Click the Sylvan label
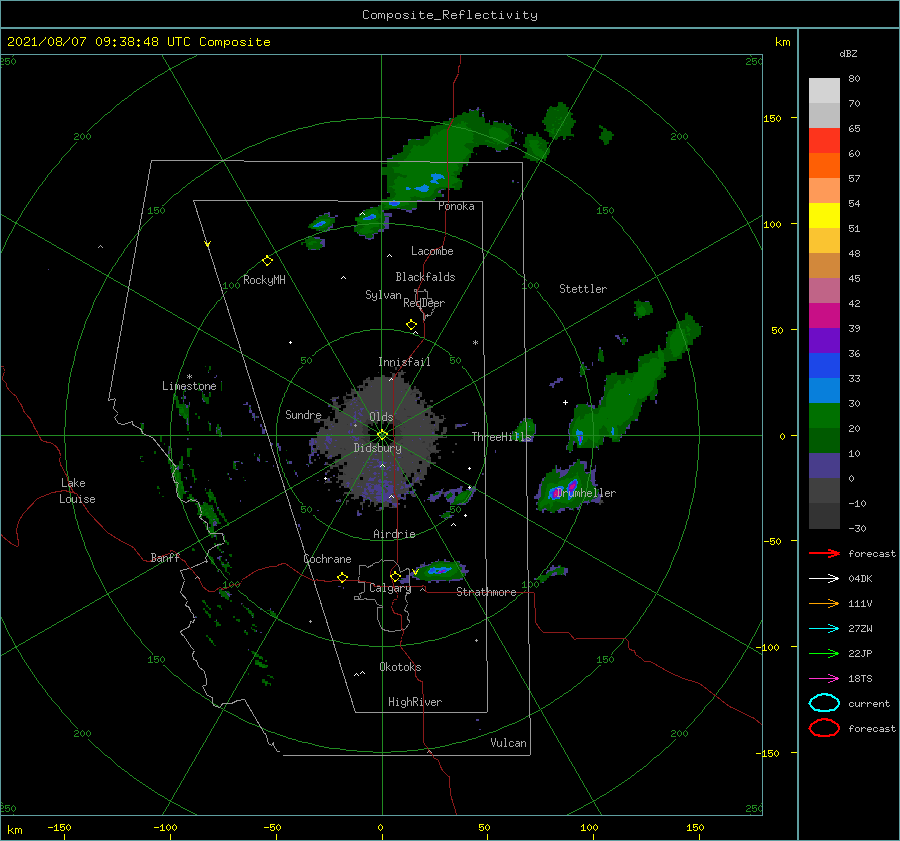900x841 pixels. tap(383, 295)
